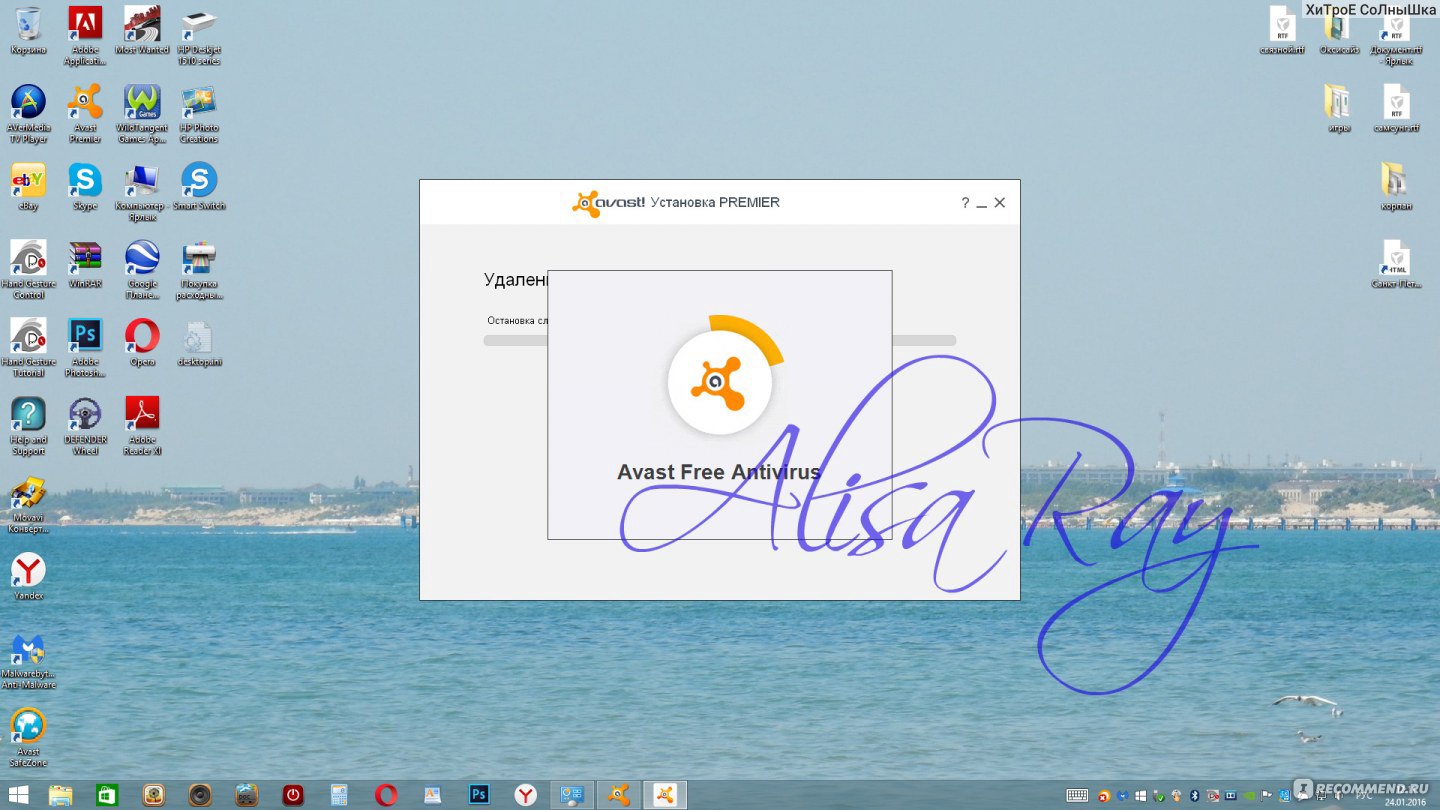Select the Most Wanted game shortcut

[x=142, y=30]
